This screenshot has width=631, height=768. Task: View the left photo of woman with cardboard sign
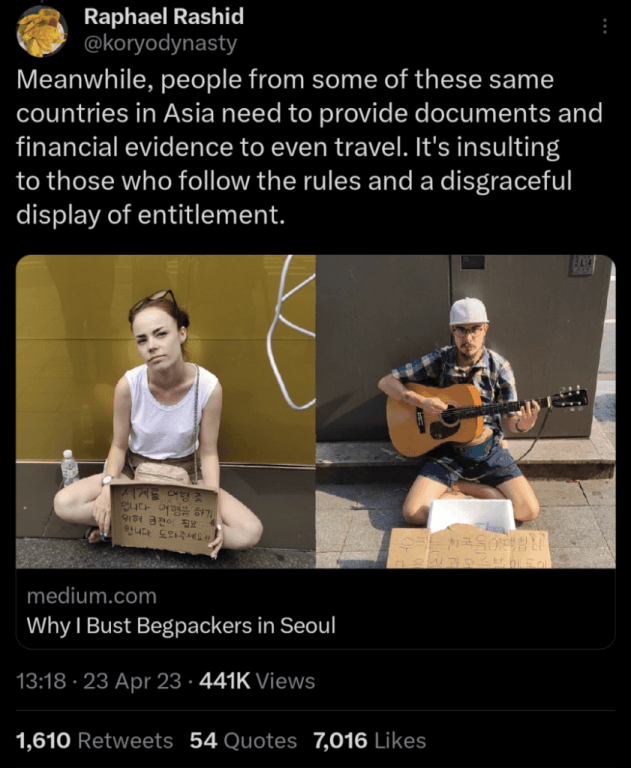coord(166,411)
